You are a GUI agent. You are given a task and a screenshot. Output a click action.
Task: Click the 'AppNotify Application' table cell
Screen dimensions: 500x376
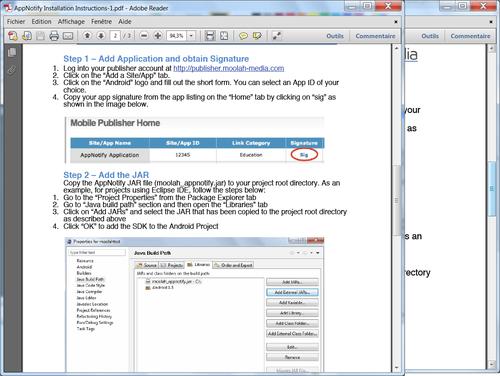[x=110, y=155]
